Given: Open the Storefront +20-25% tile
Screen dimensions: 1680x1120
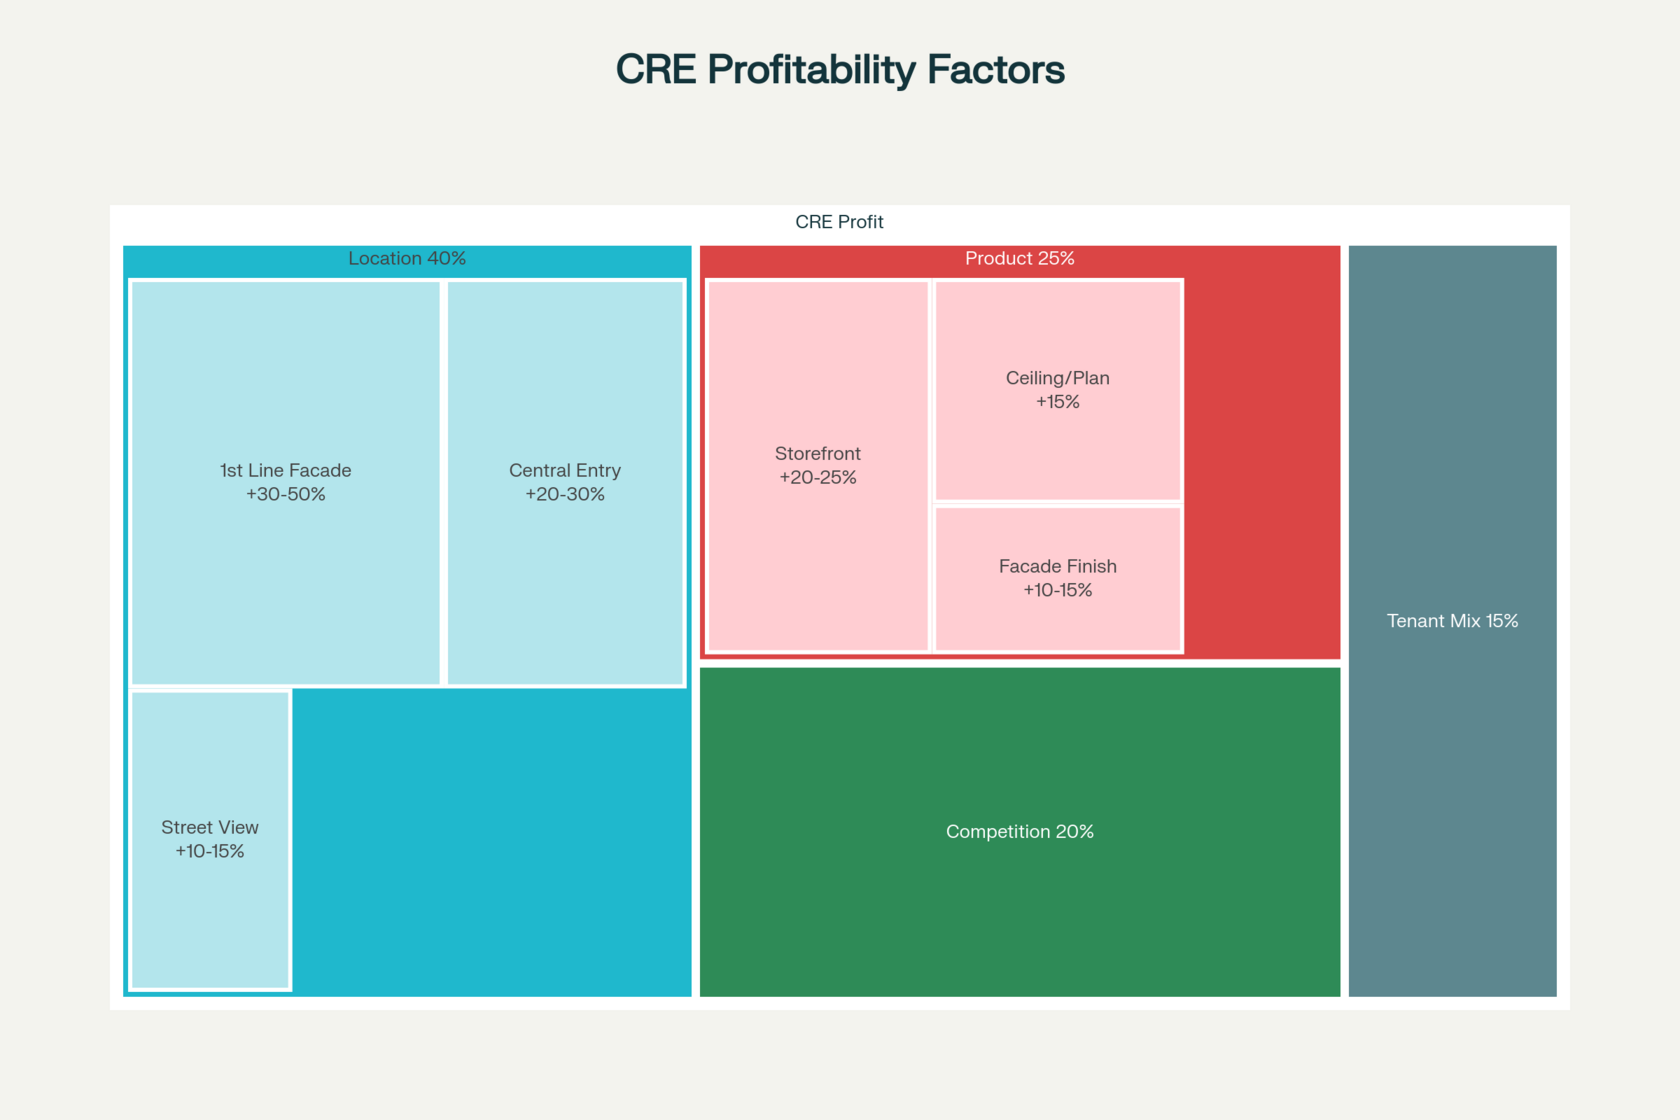Looking at the screenshot, I should [818, 466].
